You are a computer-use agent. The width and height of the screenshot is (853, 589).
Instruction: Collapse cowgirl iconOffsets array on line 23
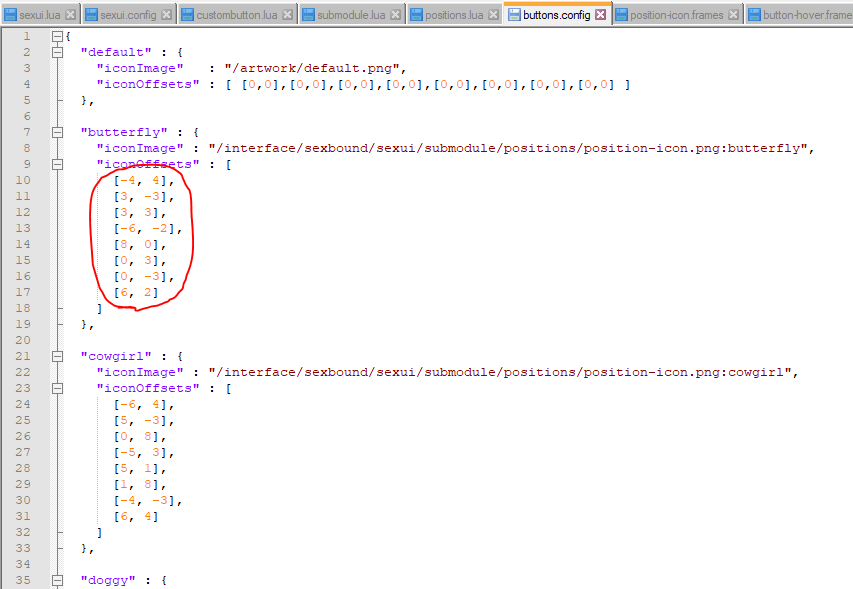point(57,388)
